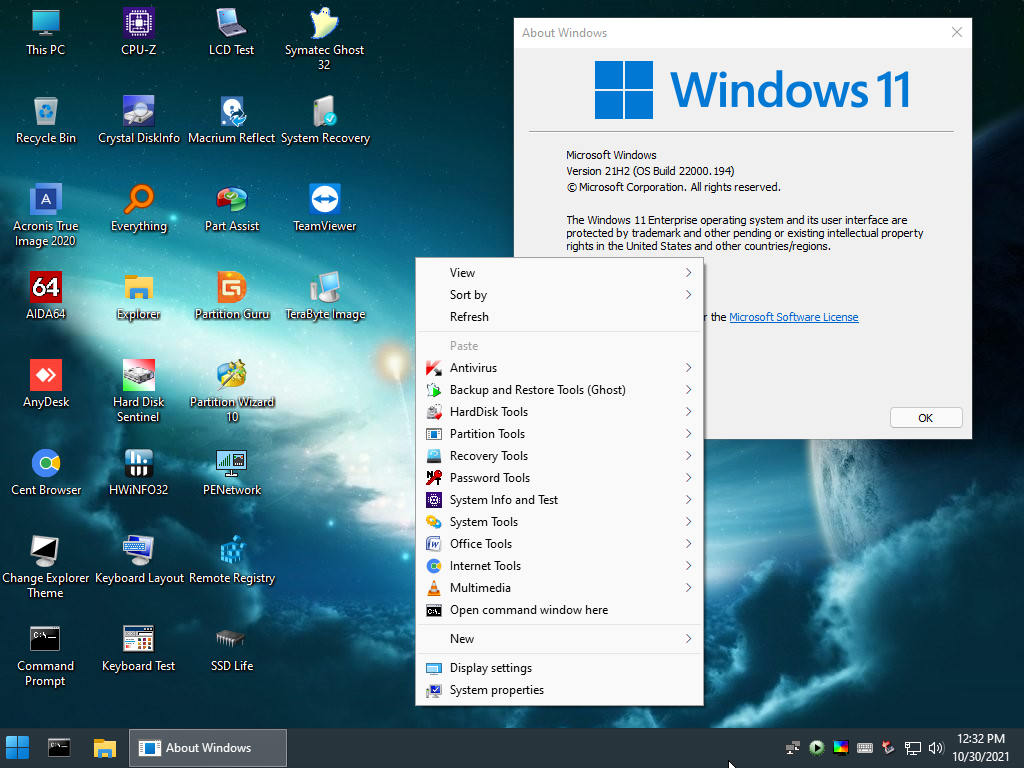Viewport: 1024px width, 768px height.
Task: Launch Command Prompt desktop icon
Action: tap(46, 655)
